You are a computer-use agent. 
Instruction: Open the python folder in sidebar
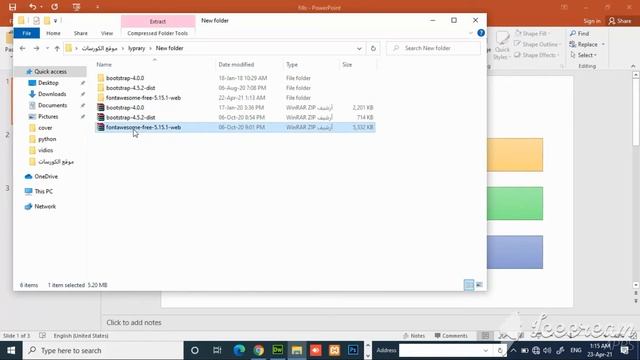tap(47, 139)
